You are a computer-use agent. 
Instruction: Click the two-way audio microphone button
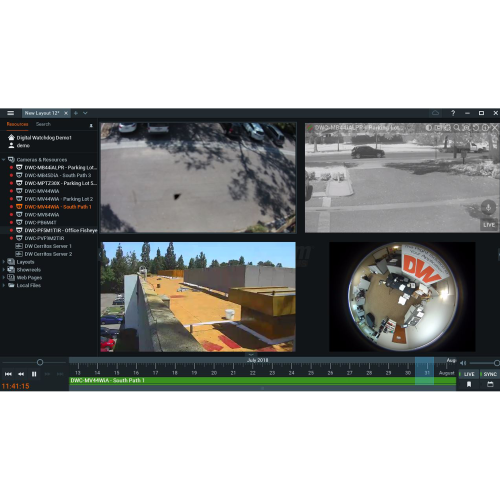click(488, 207)
